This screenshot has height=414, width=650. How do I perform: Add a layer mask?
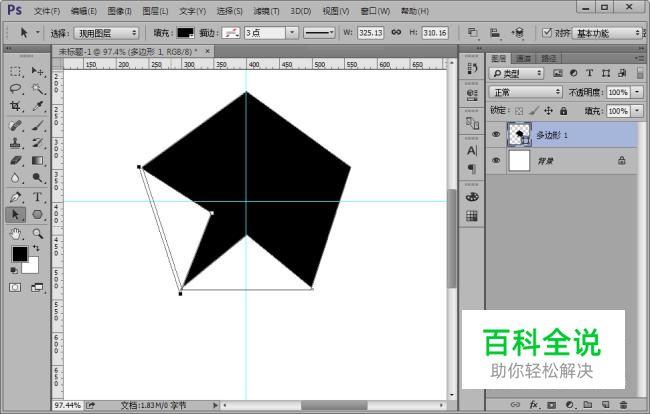551,404
